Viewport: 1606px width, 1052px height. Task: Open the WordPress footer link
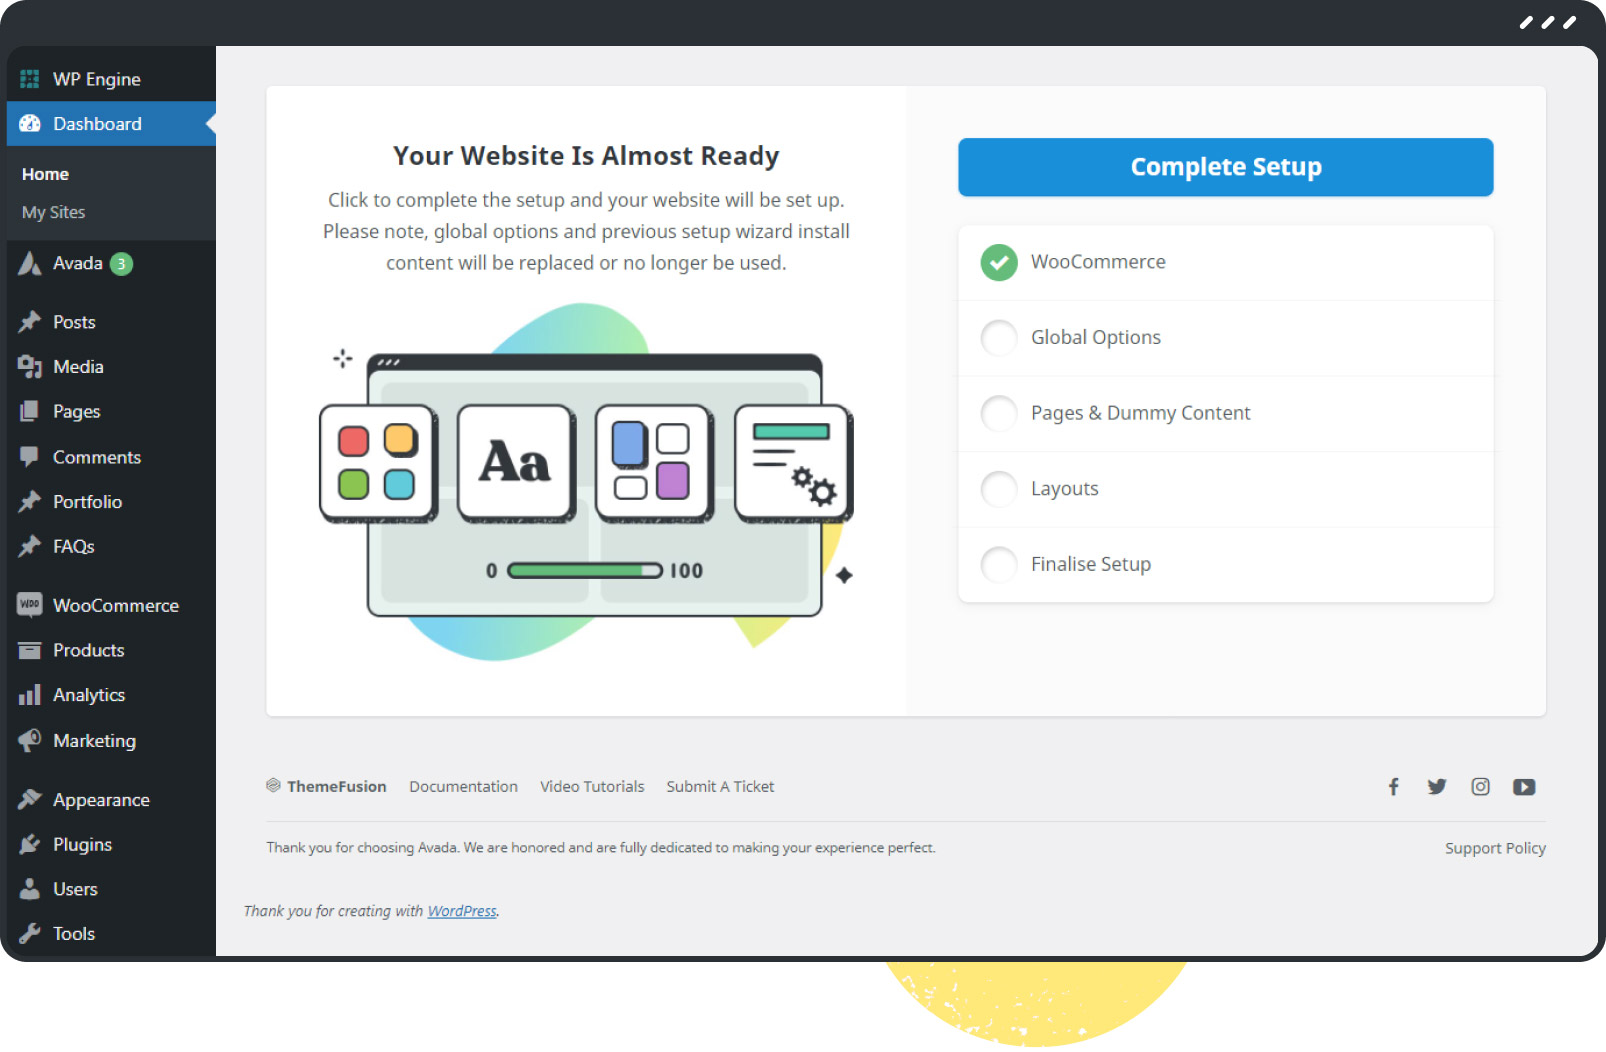tap(462, 911)
